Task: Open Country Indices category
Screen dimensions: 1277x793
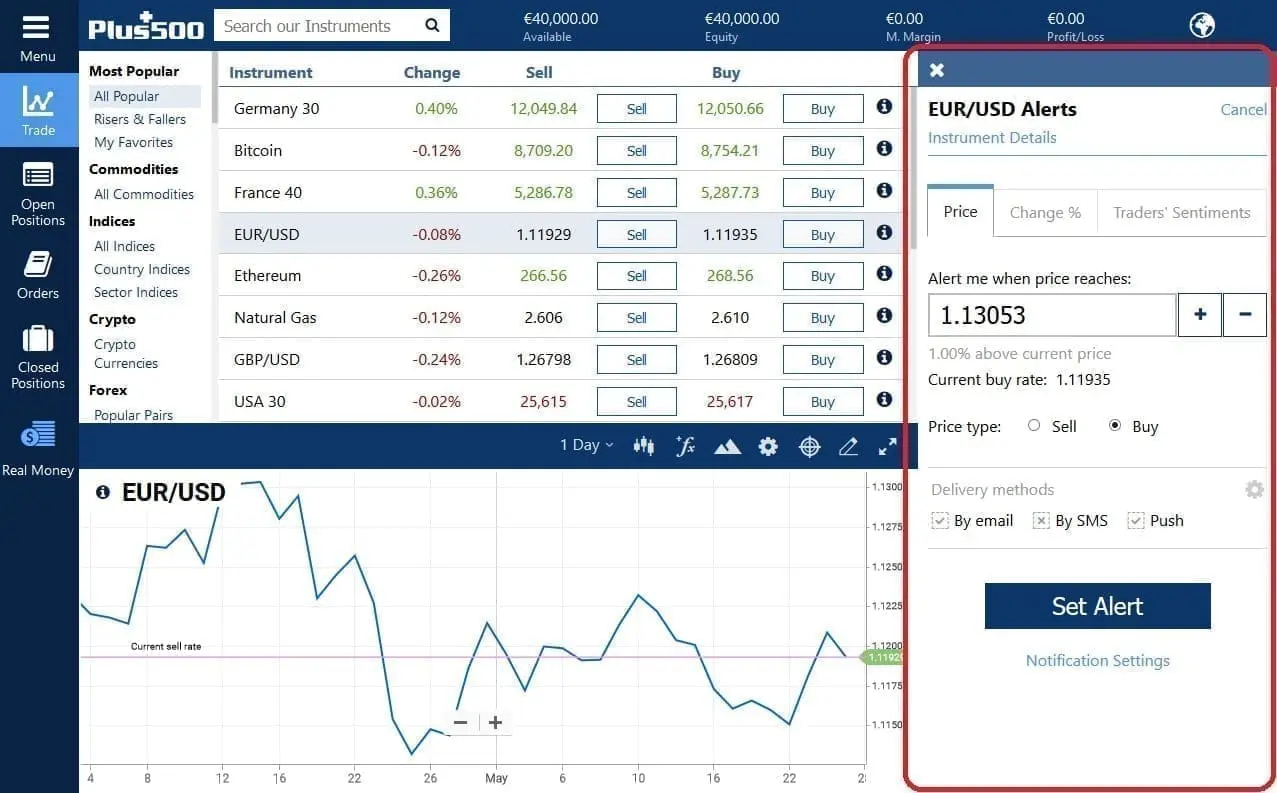Action: pos(142,269)
